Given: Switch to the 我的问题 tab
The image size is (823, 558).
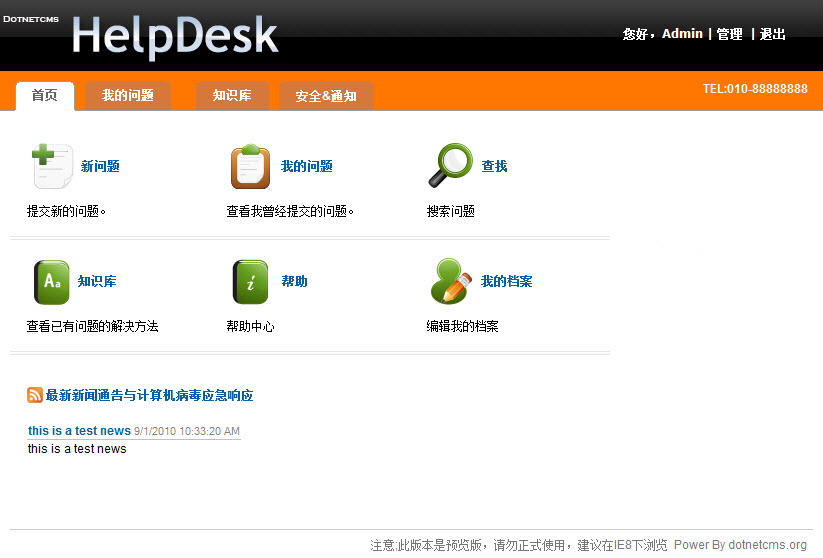Looking at the screenshot, I should [128, 96].
